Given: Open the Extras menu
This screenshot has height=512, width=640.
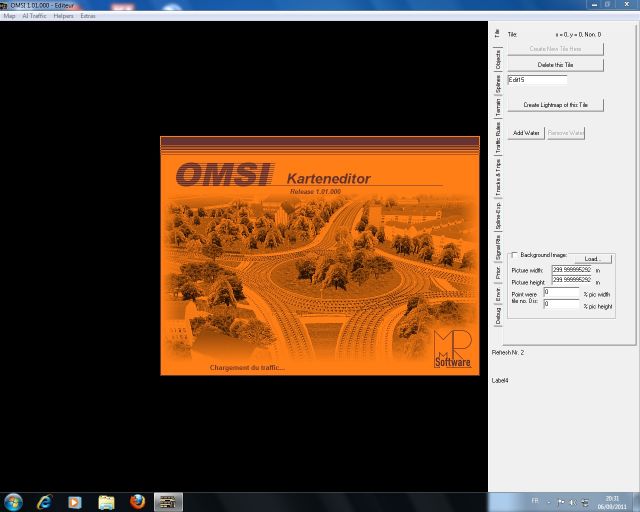Looking at the screenshot, I should click(x=88, y=16).
